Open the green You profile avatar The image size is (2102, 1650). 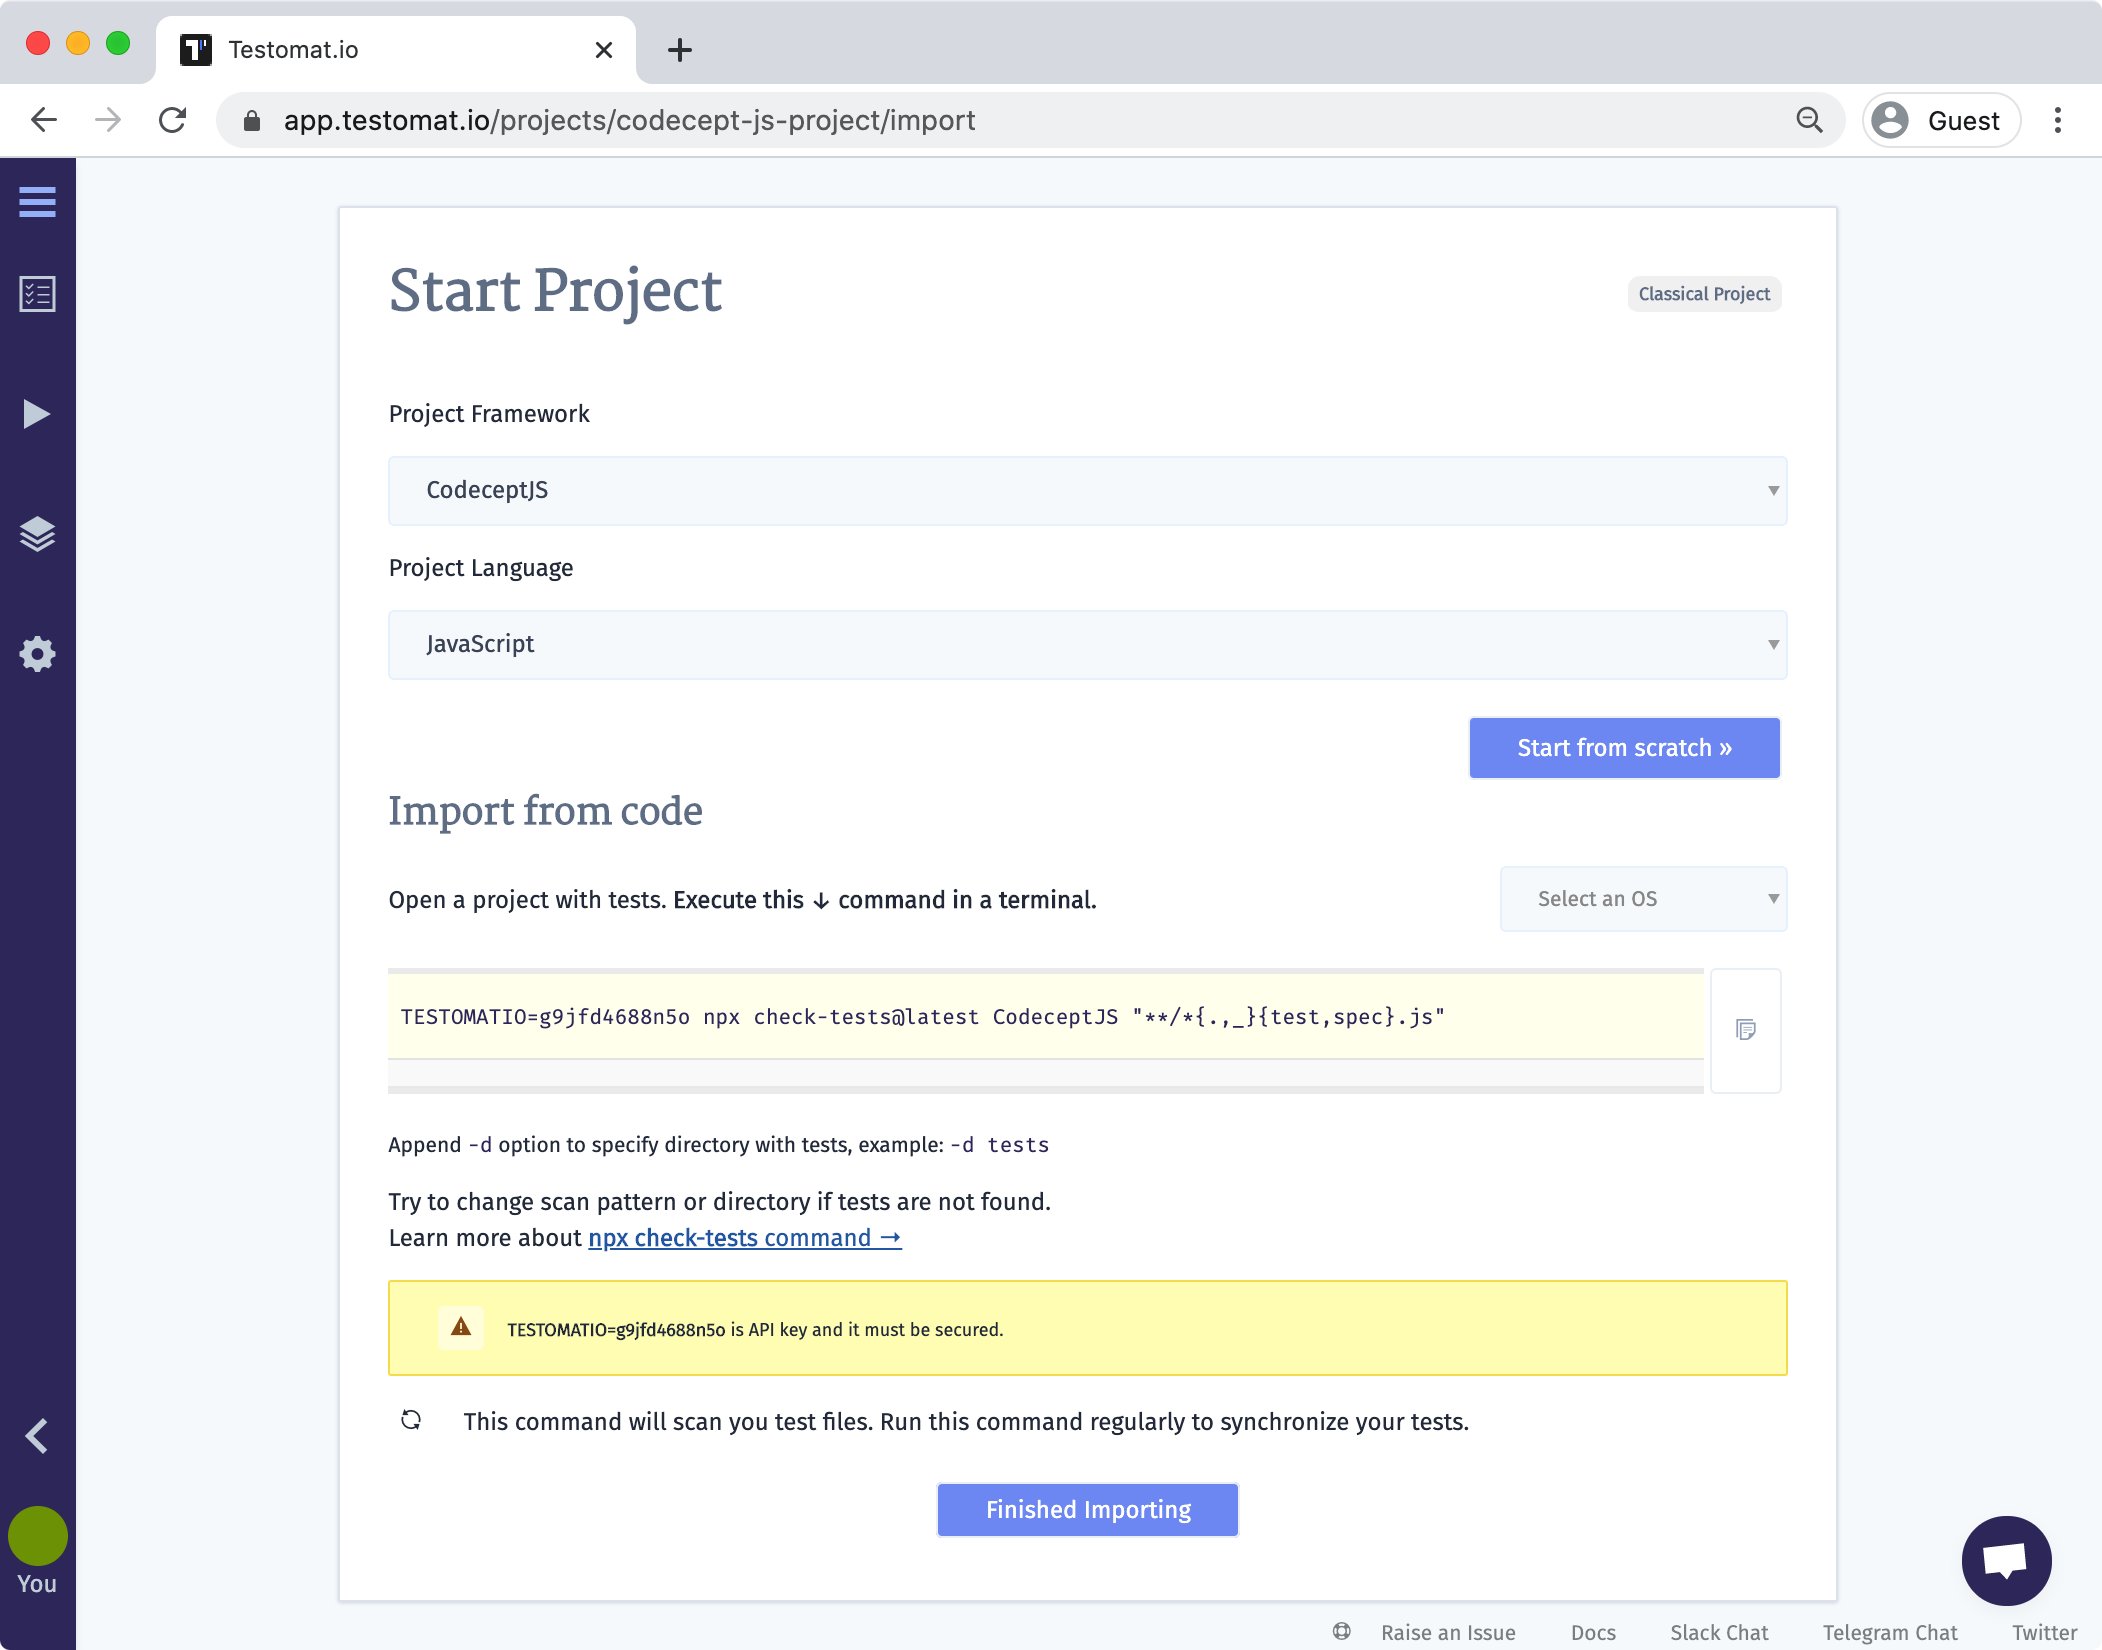click(37, 1536)
